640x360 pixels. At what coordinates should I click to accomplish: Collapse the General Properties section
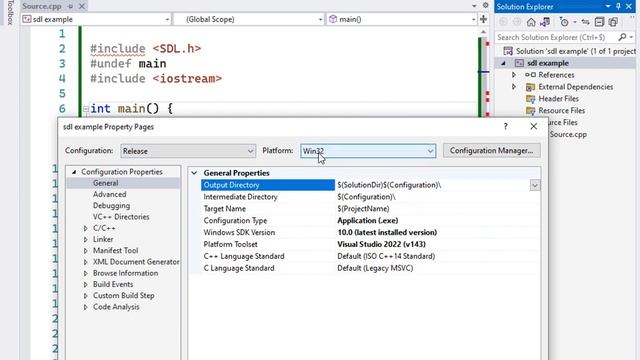click(x=194, y=173)
